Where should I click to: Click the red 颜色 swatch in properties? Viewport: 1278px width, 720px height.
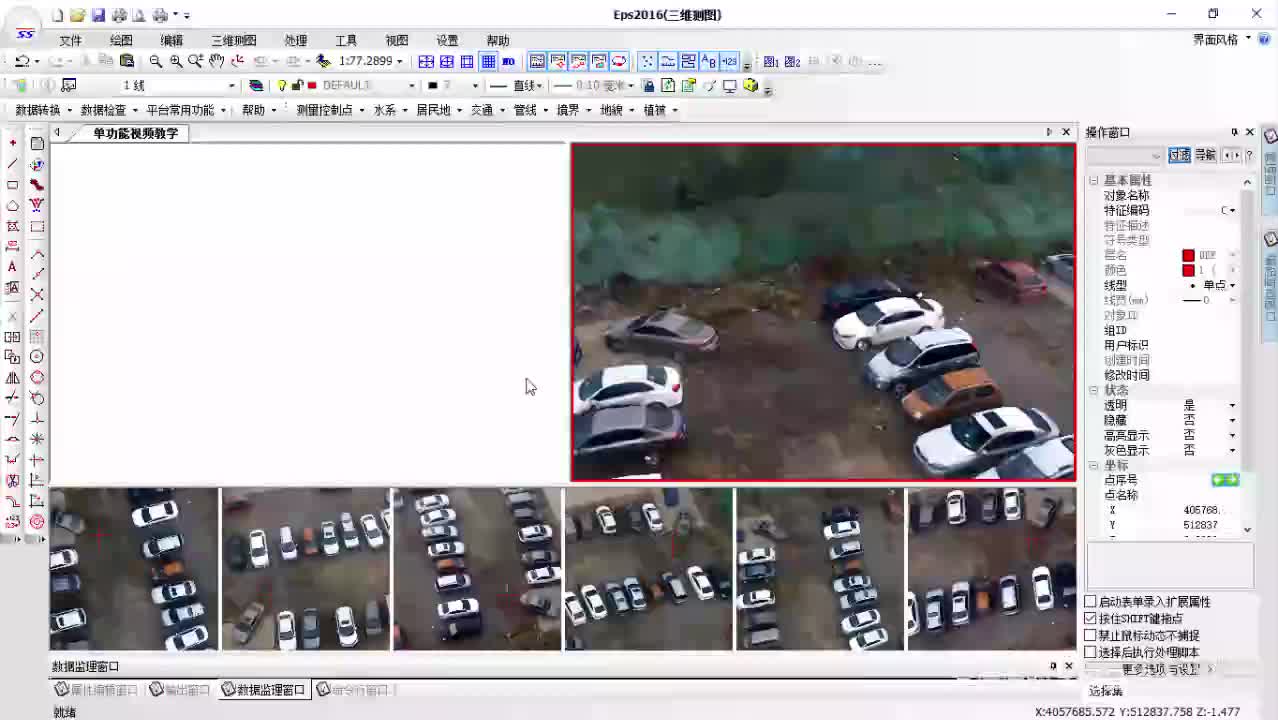pos(1188,270)
